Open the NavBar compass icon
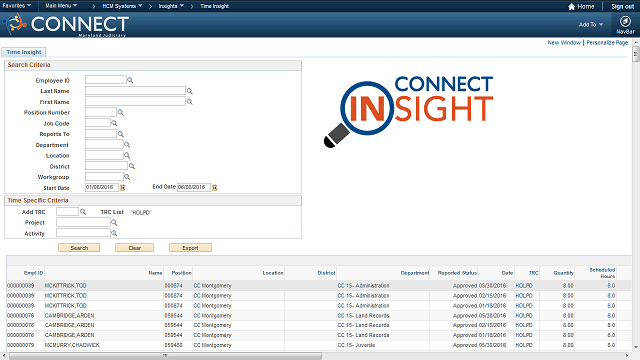The height and width of the screenshot is (360, 640). click(625, 21)
